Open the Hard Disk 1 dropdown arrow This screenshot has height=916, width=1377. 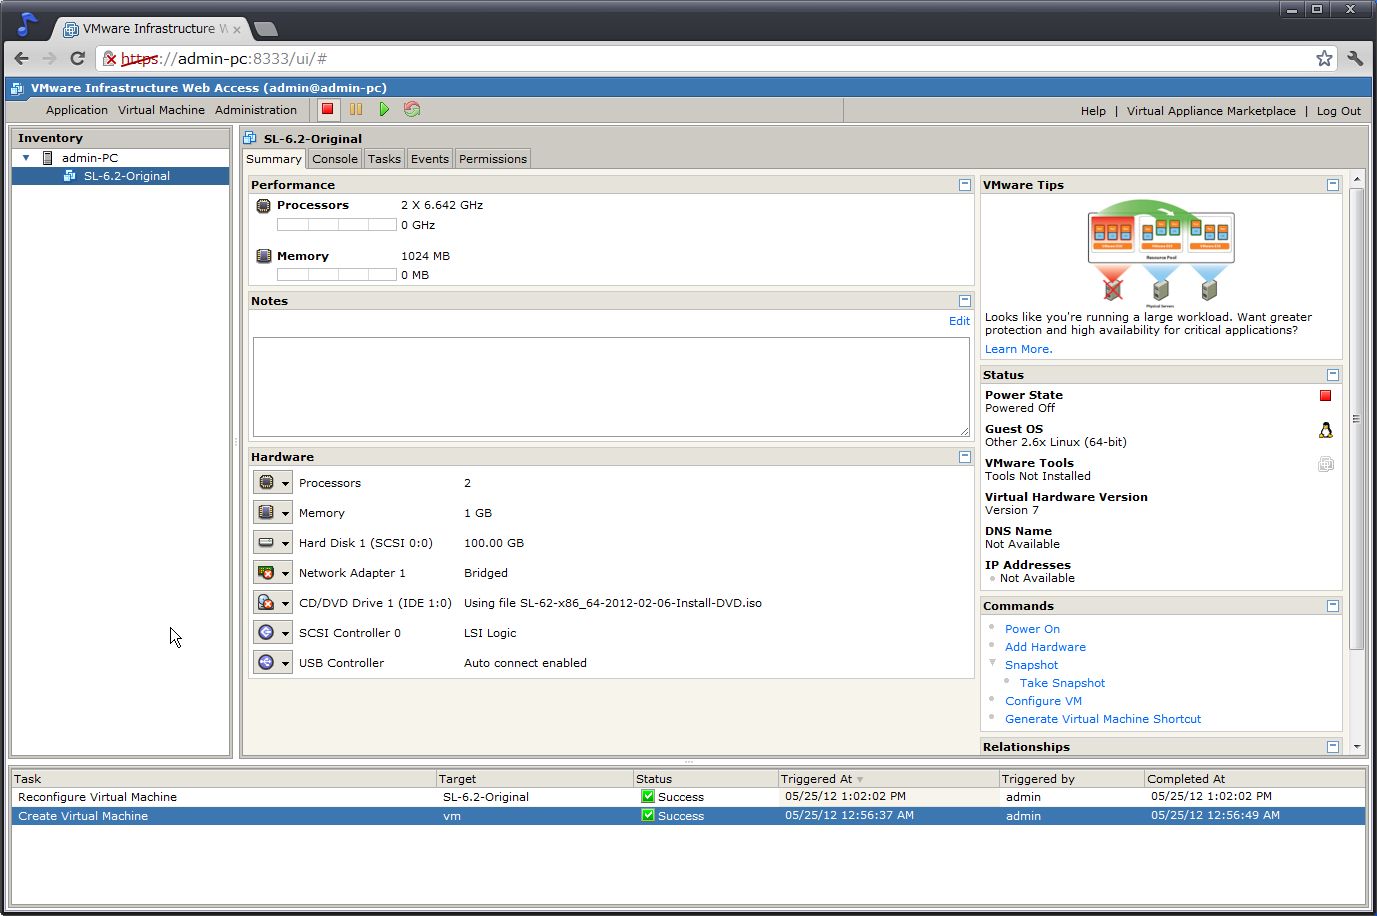coord(285,543)
